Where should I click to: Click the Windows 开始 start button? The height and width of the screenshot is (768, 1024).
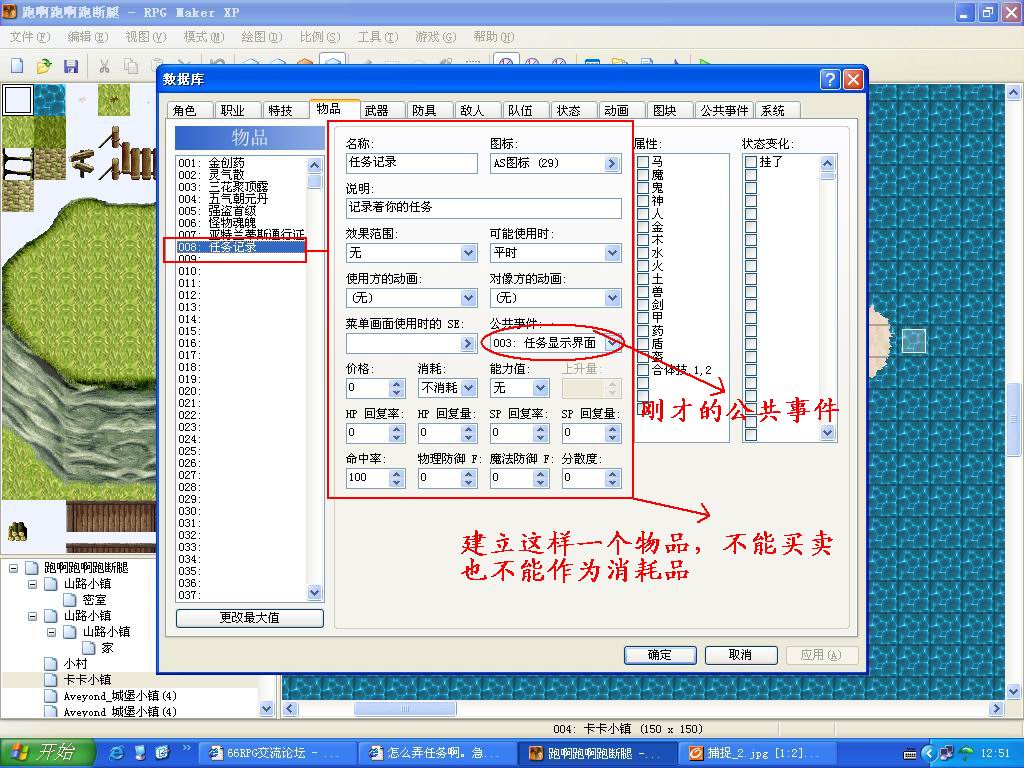[x=48, y=753]
